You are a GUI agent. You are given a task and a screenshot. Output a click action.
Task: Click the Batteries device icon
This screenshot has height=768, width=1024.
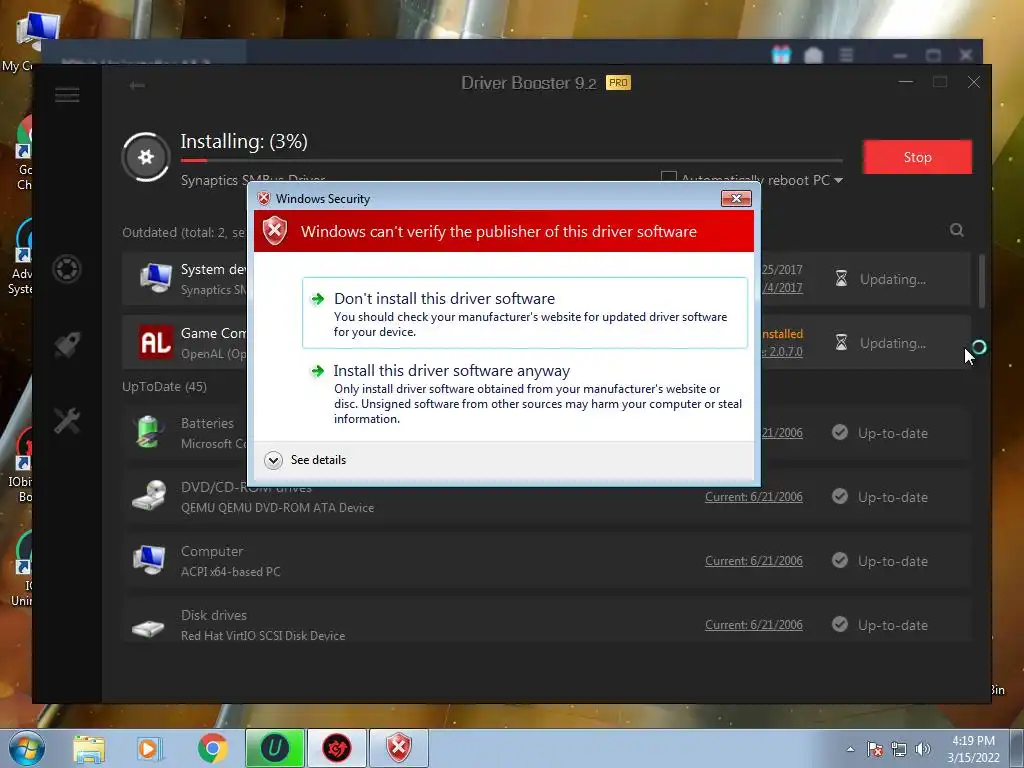(x=149, y=432)
